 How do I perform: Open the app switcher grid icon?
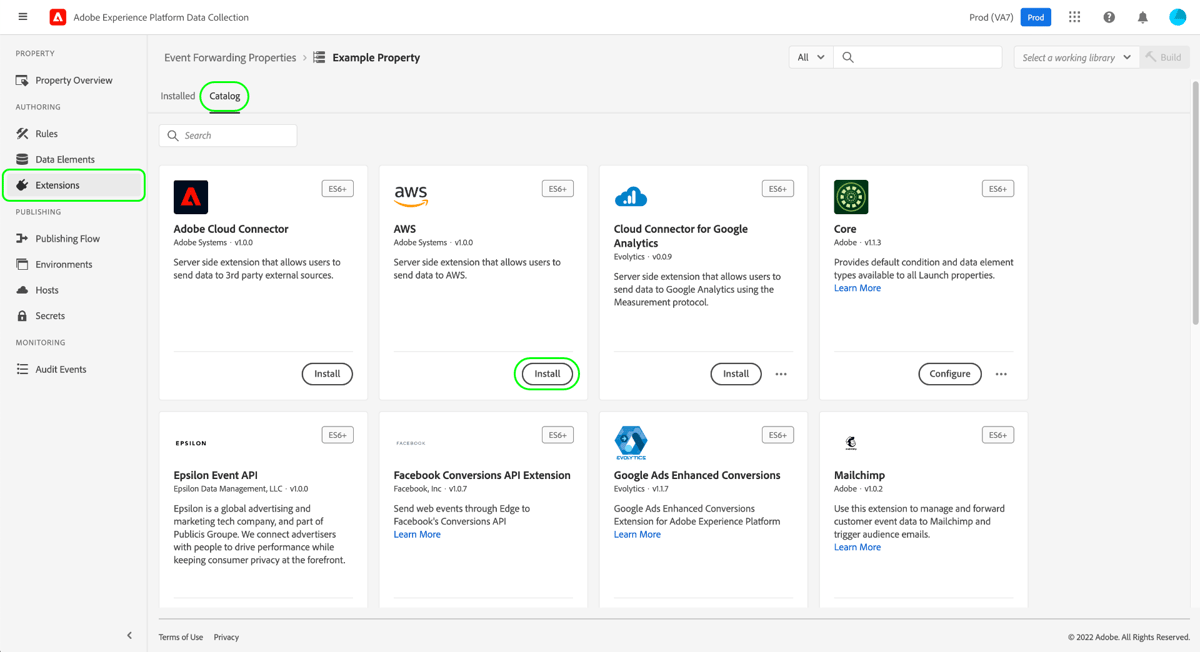pyautogui.click(x=1074, y=16)
